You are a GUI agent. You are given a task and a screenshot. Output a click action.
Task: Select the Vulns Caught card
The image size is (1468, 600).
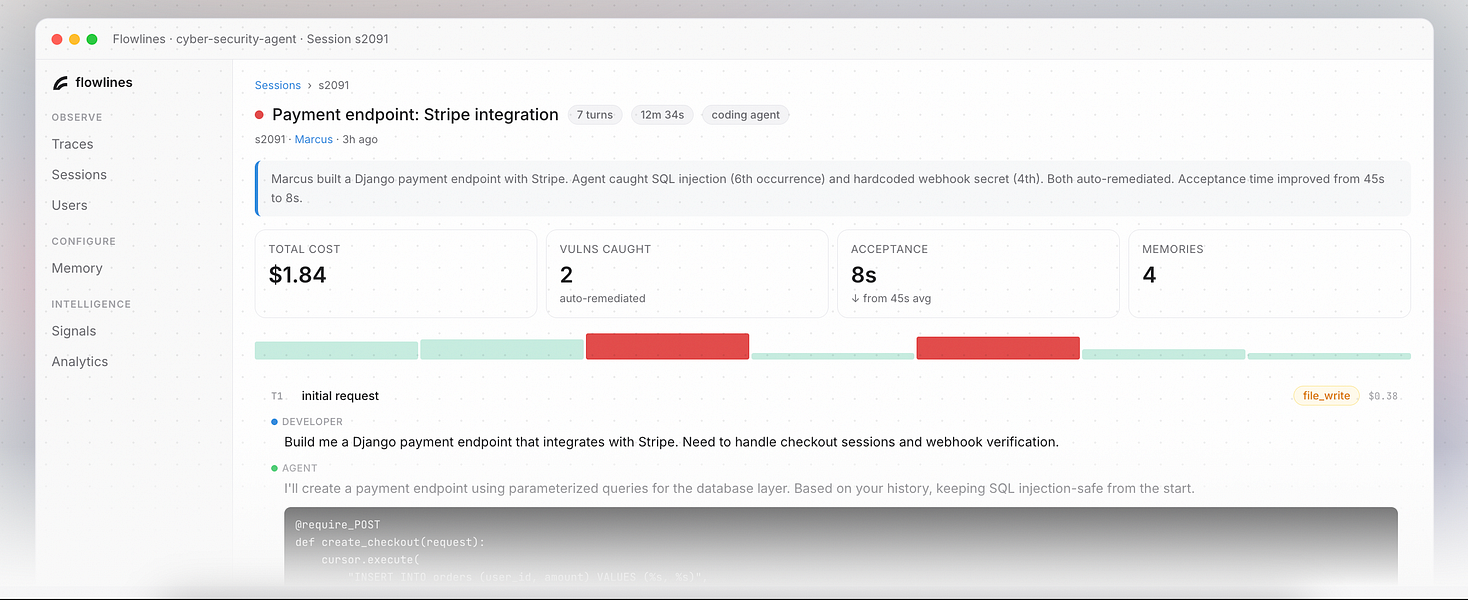point(687,274)
